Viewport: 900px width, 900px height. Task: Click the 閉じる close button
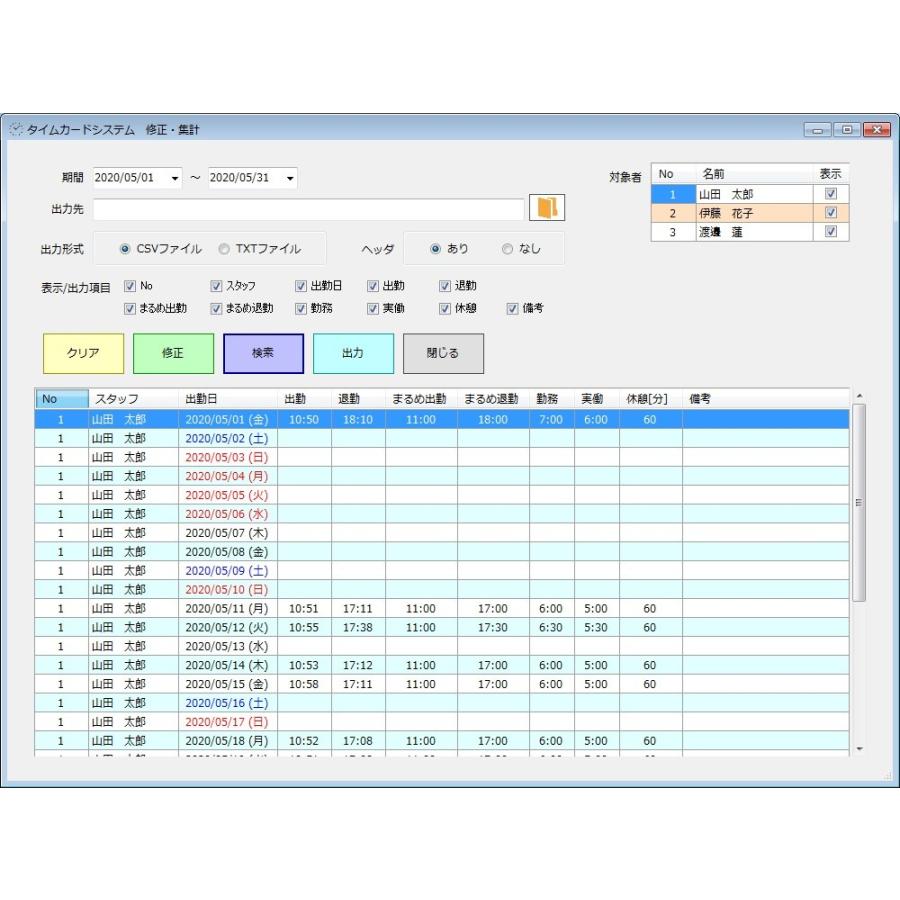(x=443, y=354)
